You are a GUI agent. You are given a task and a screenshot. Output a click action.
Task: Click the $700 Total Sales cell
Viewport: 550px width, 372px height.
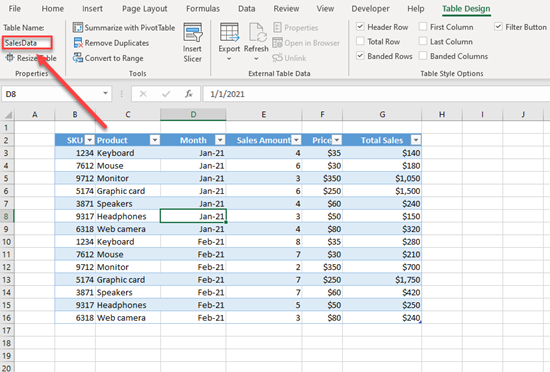[x=382, y=267]
